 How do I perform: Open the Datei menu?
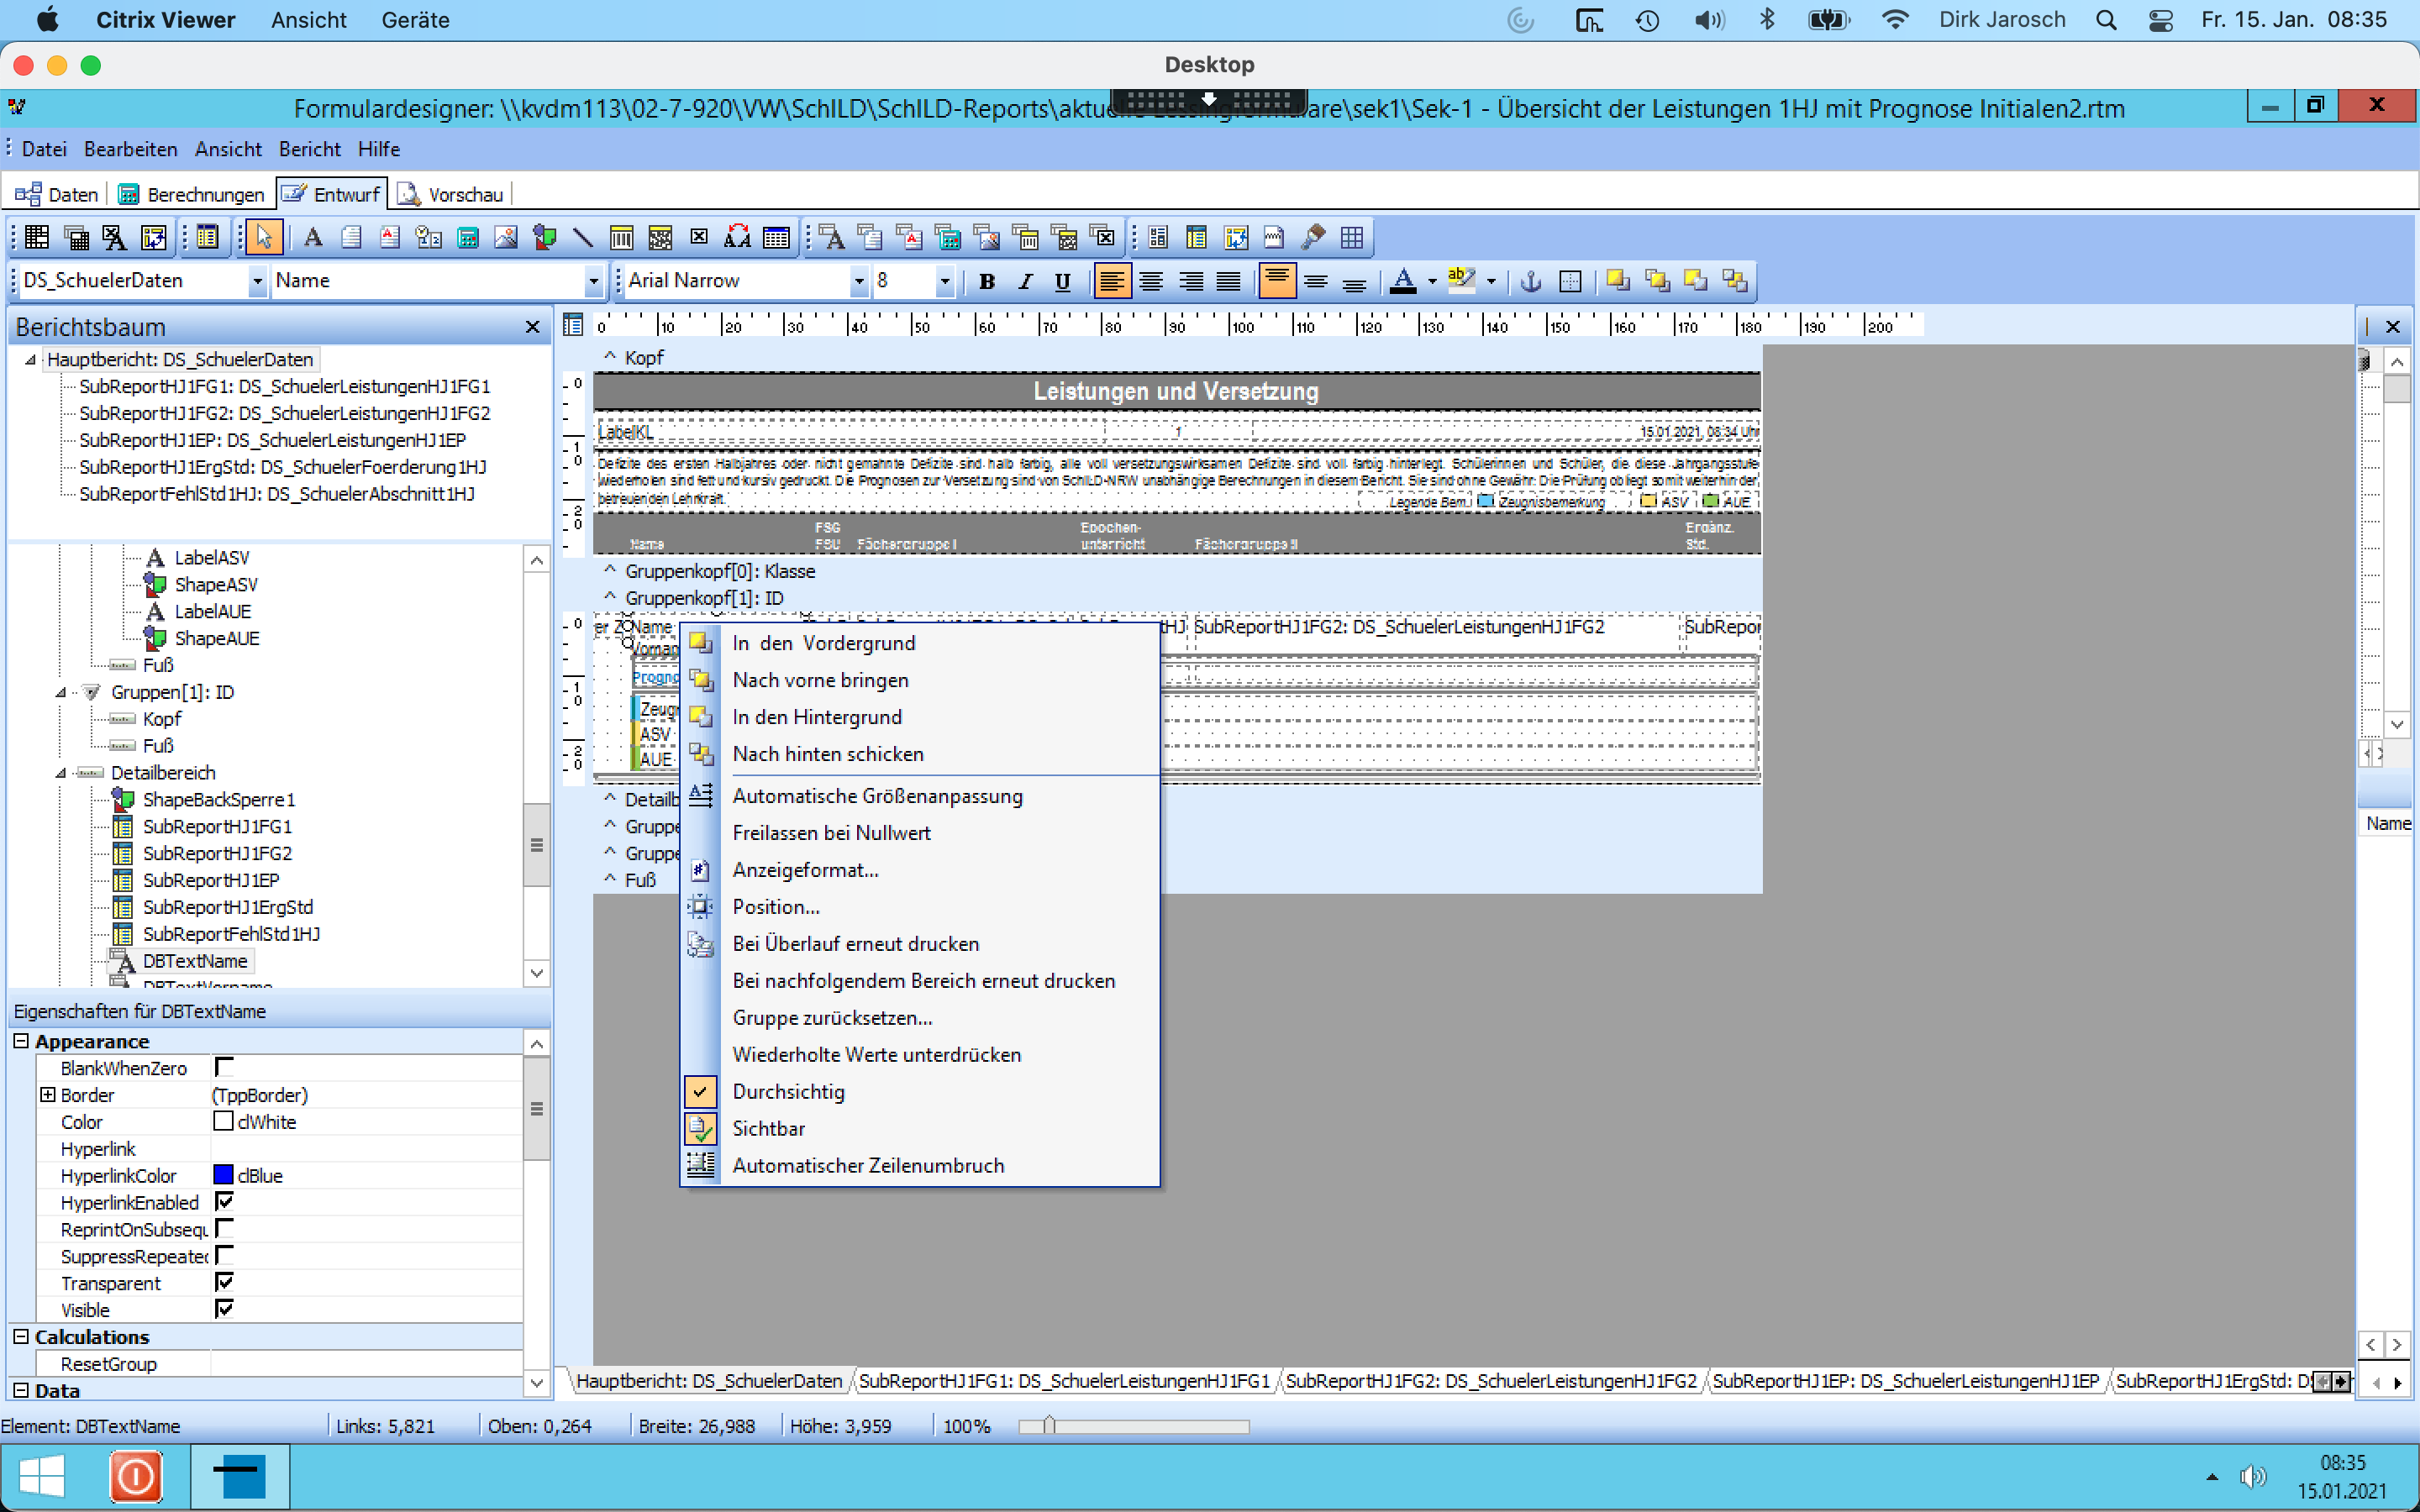pyautogui.click(x=44, y=149)
